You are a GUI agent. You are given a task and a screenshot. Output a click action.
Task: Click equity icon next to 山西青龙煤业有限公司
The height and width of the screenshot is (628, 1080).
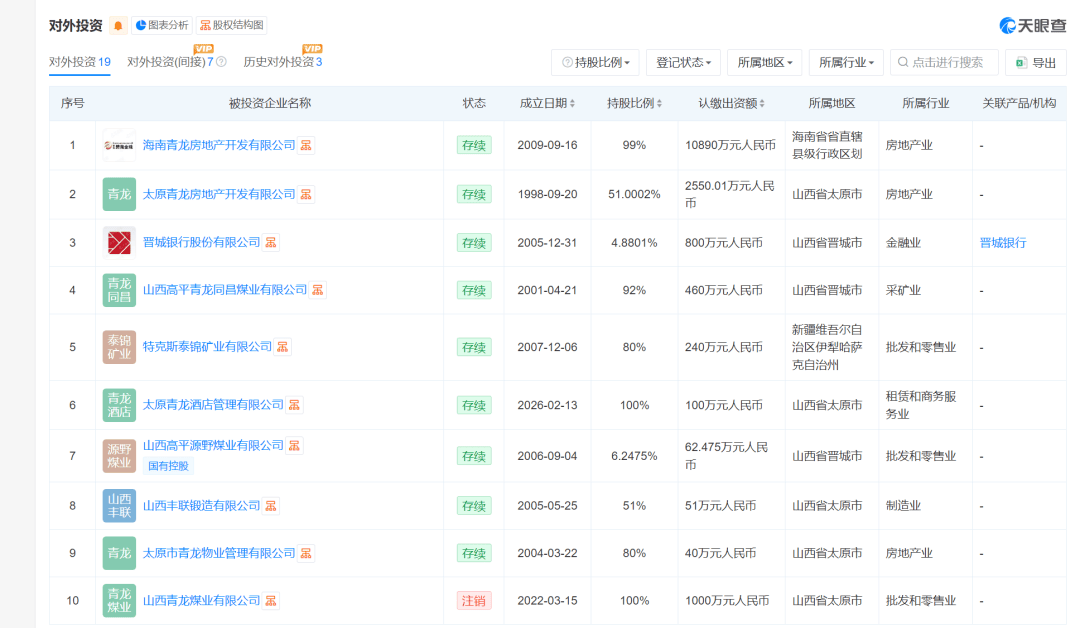271,601
